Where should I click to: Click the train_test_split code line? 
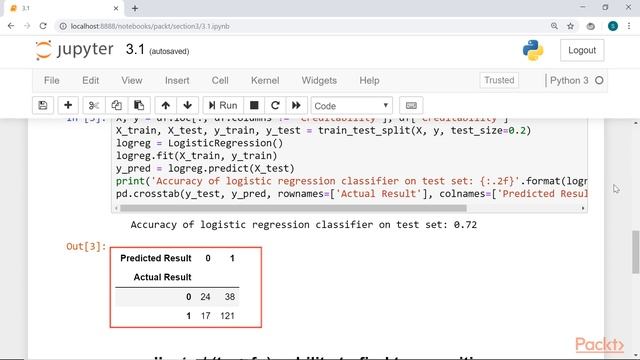(323, 131)
